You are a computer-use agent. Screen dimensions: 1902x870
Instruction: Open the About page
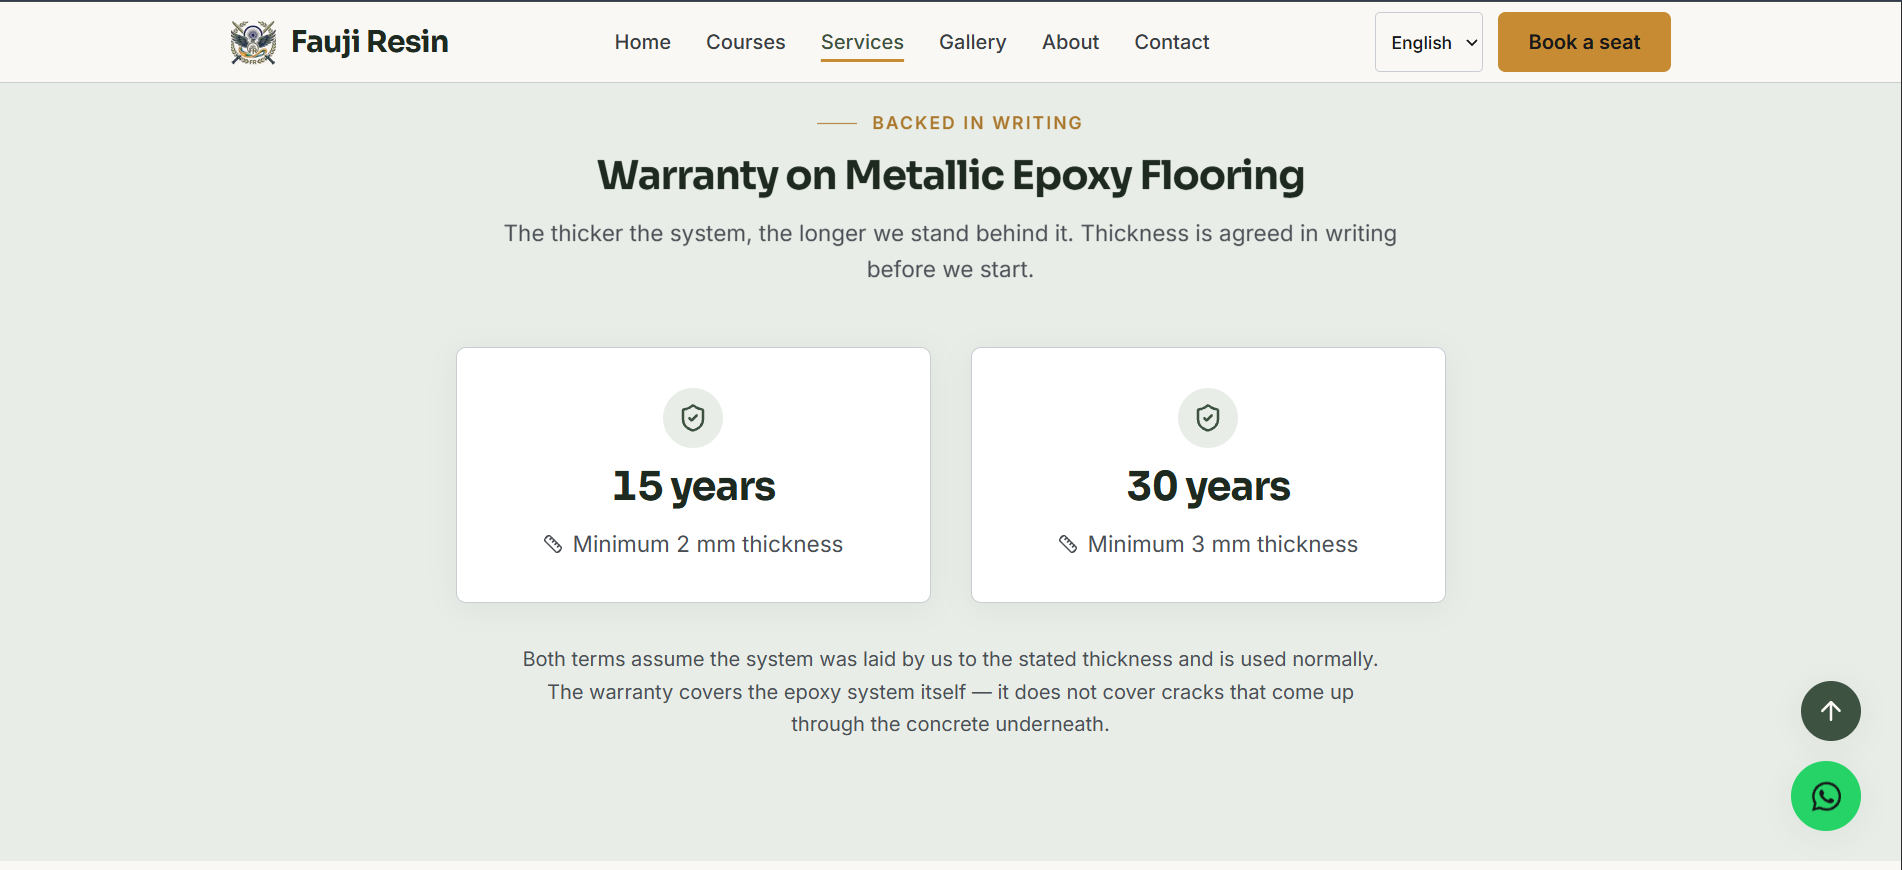[x=1070, y=42]
